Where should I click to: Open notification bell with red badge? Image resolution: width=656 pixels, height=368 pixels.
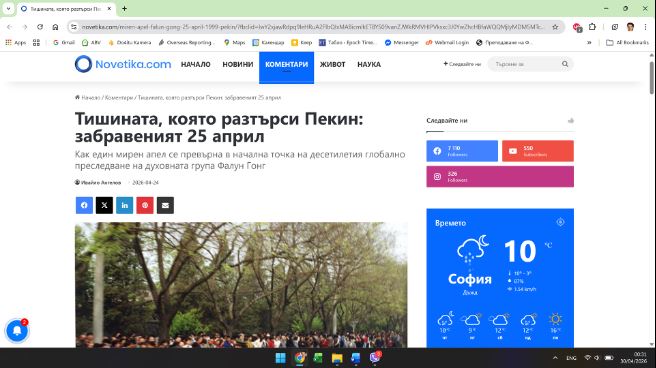tap(17, 331)
